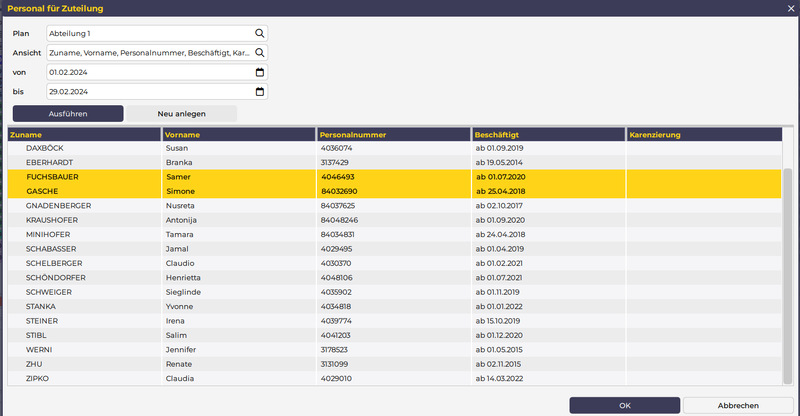
Task: Confirm selection with the OK button
Action: [x=625, y=405]
